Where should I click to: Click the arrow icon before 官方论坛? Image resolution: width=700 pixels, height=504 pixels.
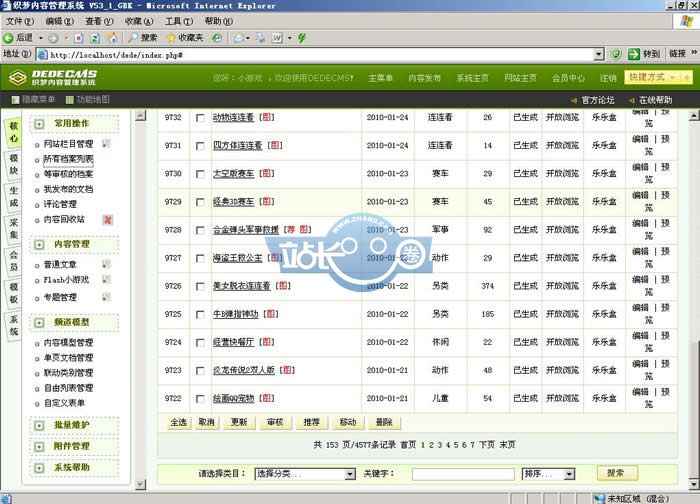[574, 100]
